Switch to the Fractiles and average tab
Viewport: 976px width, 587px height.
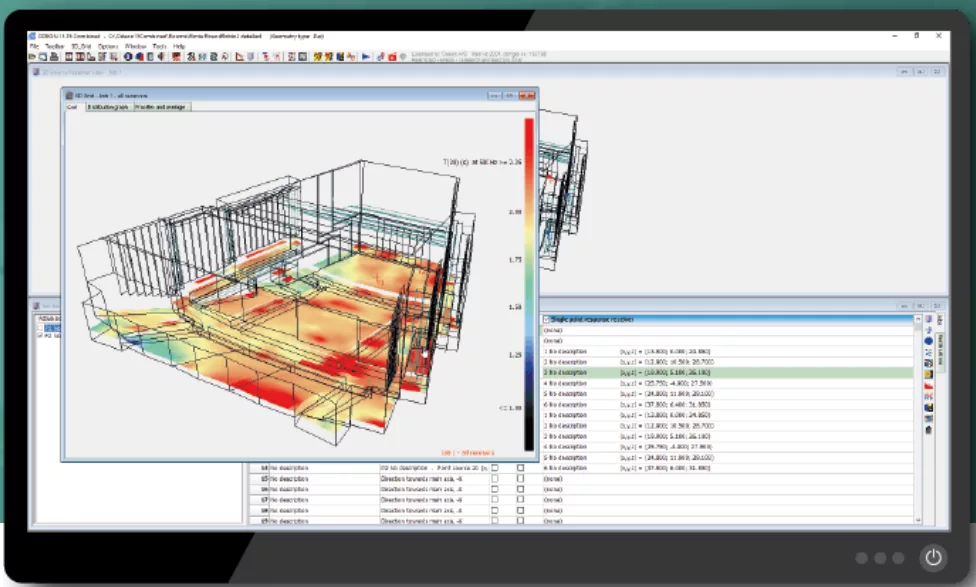click(x=161, y=107)
